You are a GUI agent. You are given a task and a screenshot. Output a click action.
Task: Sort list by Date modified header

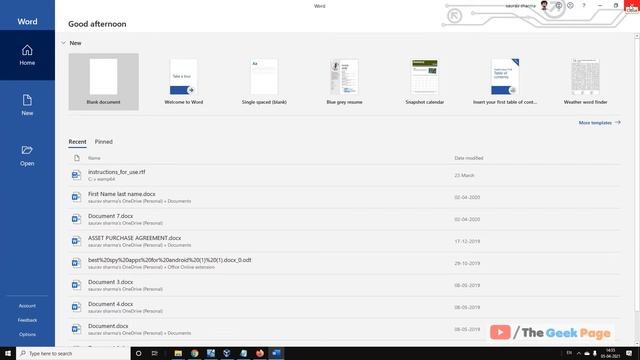pyautogui.click(x=469, y=158)
